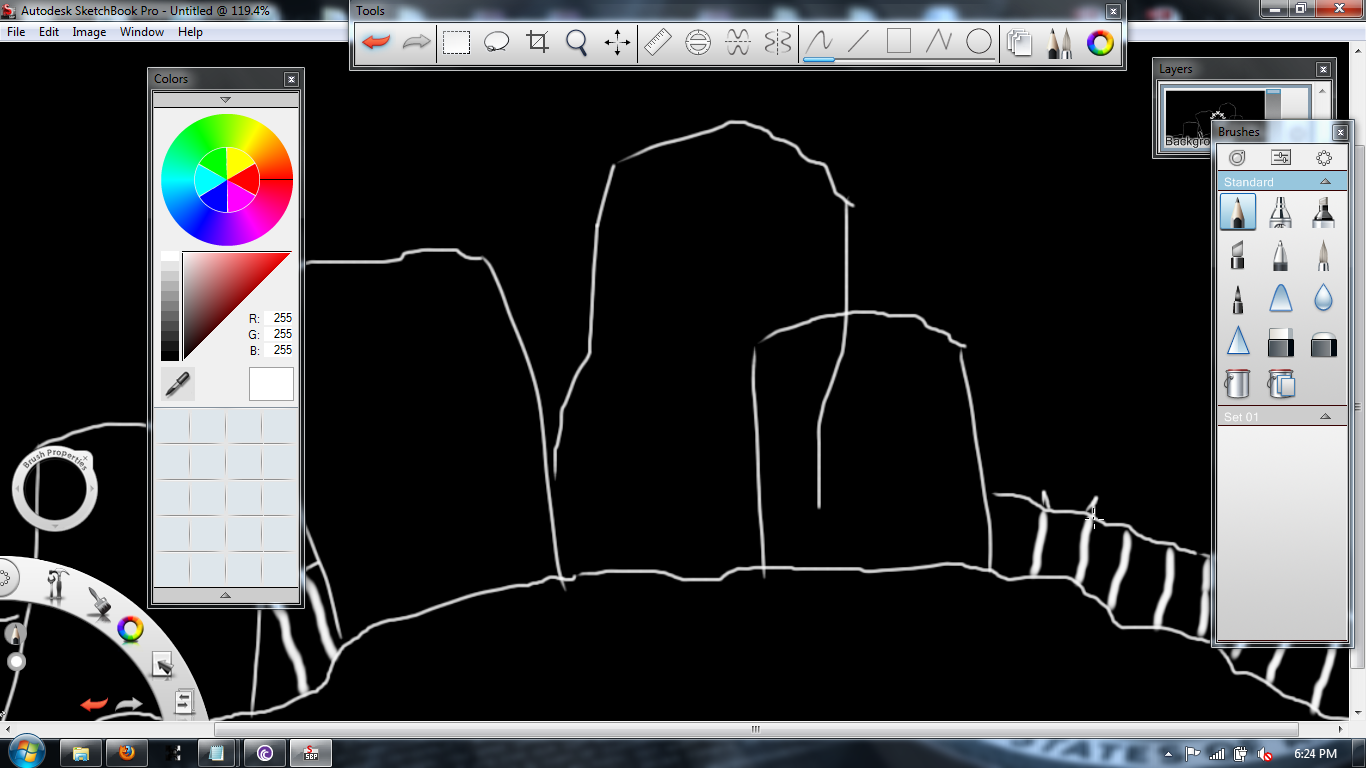
Task: Open the Edit menu
Action: pyautogui.click(x=49, y=32)
